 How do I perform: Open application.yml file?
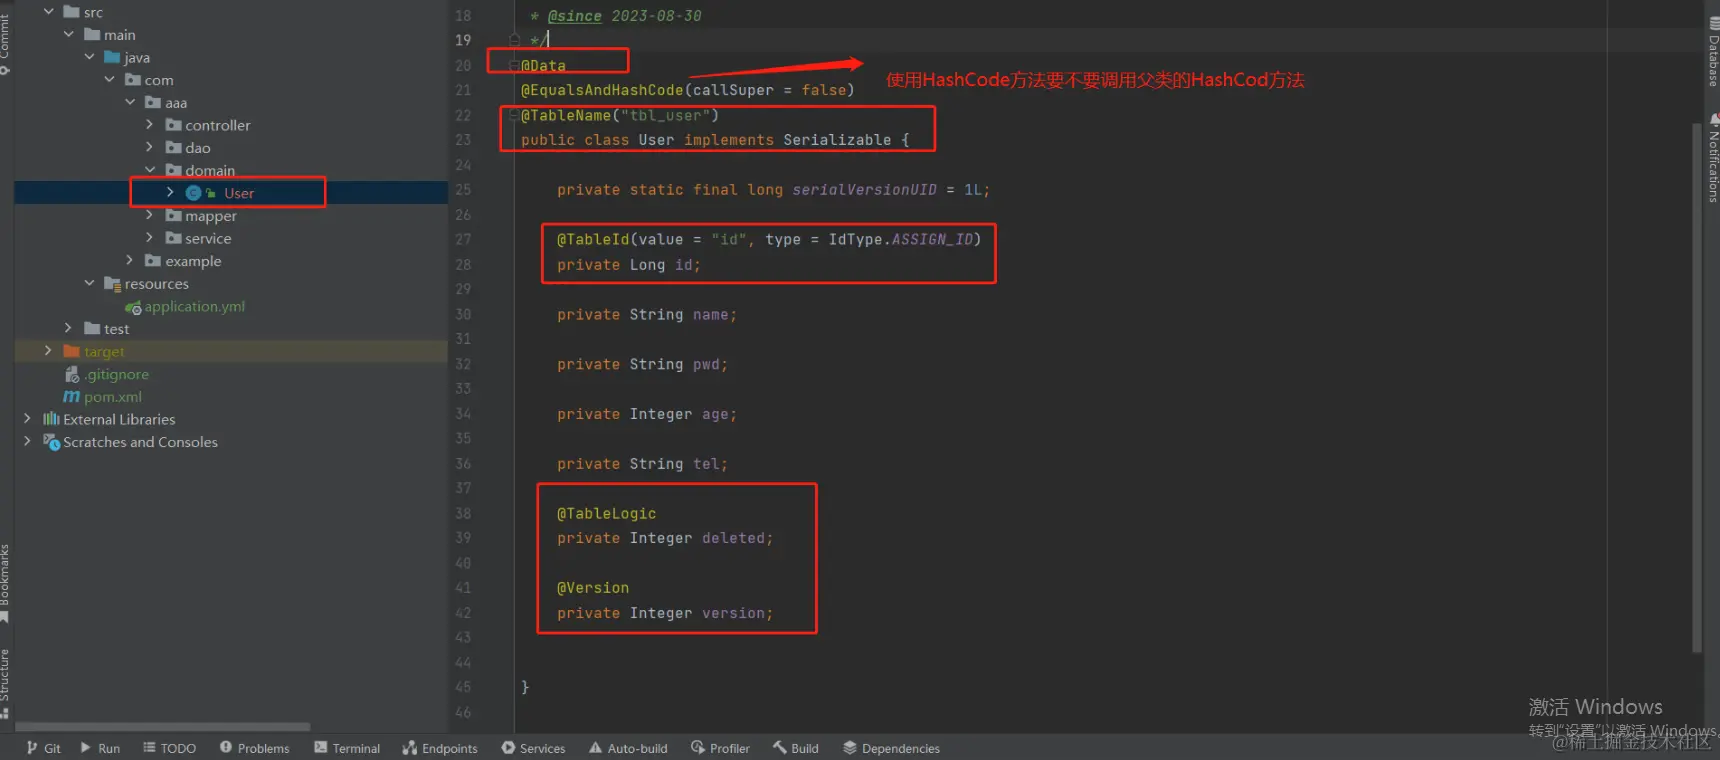(x=194, y=306)
